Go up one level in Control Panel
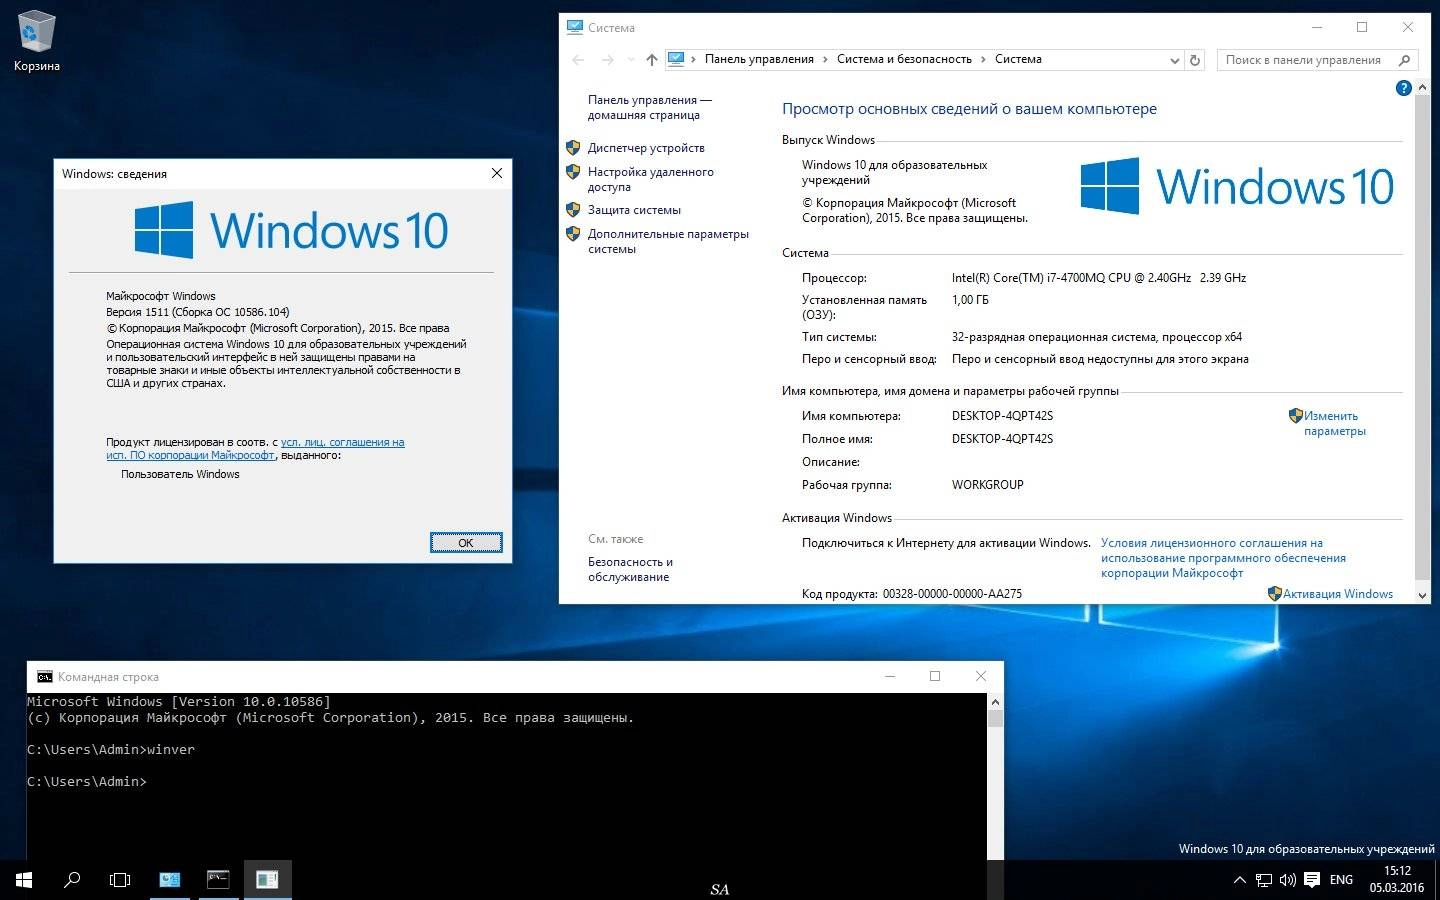This screenshot has width=1440, height=900. click(x=652, y=60)
